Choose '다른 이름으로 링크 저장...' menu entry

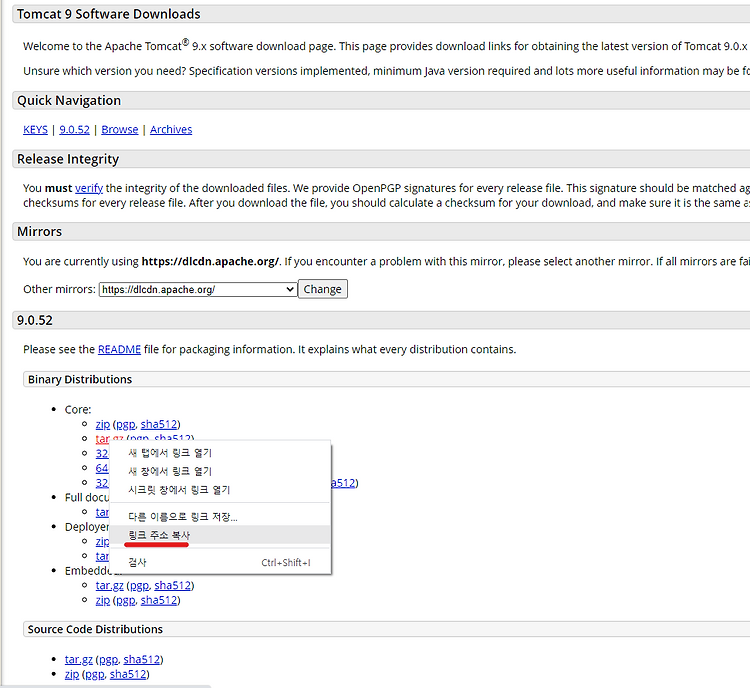[x=221, y=517]
